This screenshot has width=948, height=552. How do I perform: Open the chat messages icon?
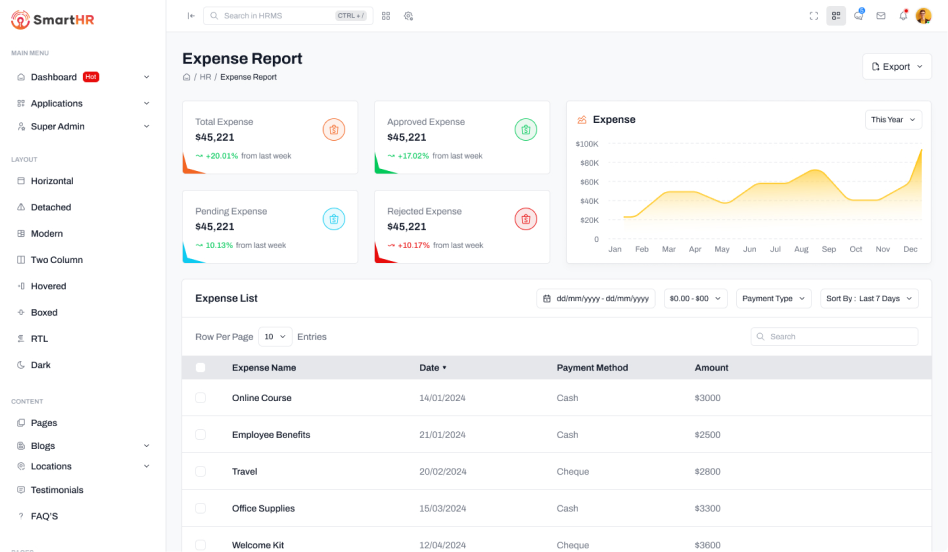point(858,16)
